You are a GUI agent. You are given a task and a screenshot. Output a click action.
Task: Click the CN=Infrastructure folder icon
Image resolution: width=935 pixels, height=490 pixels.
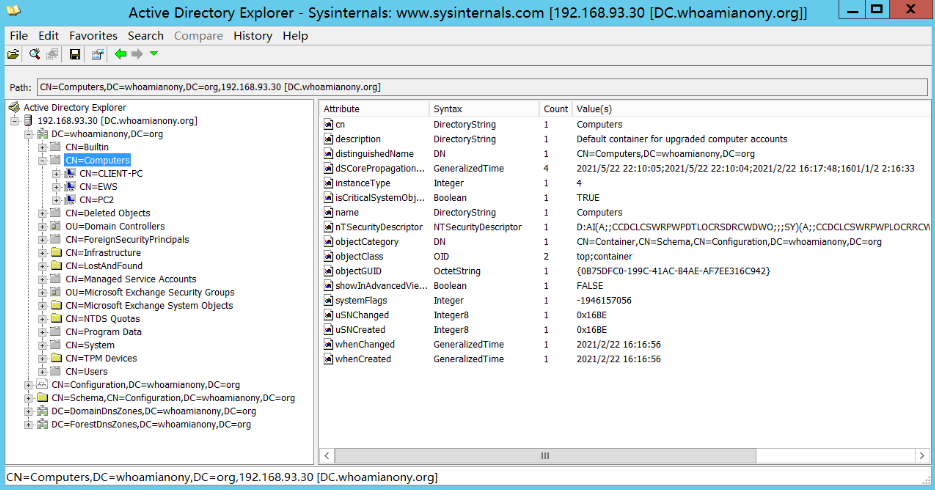point(56,253)
